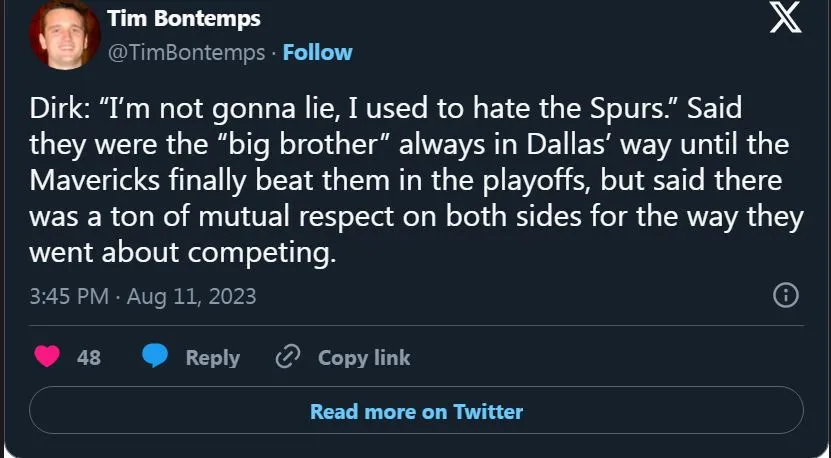Image resolution: width=831 pixels, height=458 pixels.
Task: Click the reply speech bubble icon
Action: point(155,357)
